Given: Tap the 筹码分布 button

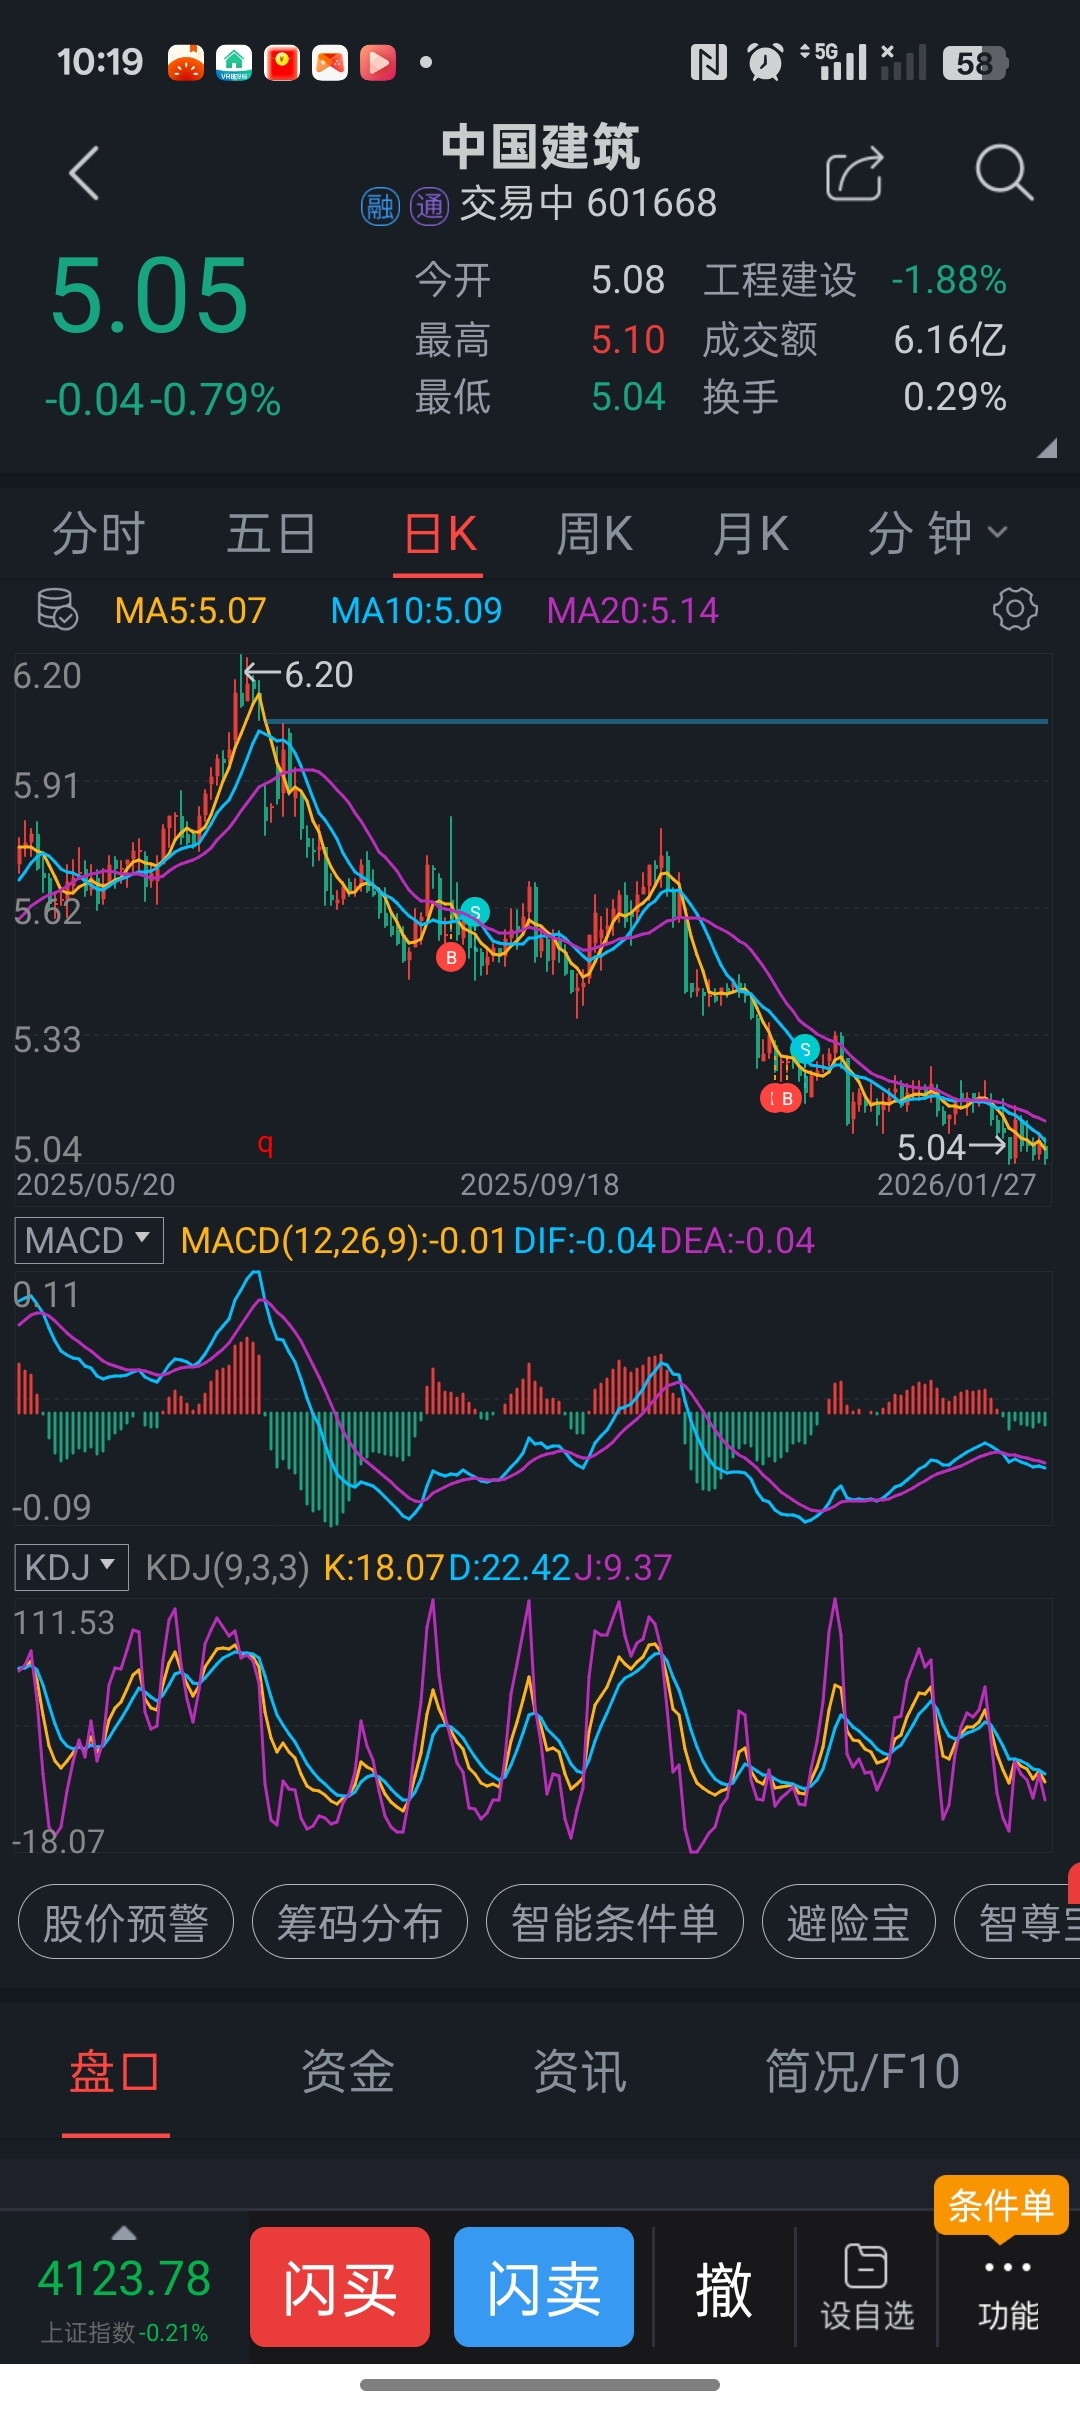Looking at the screenshot, I should coord(360,1922).
